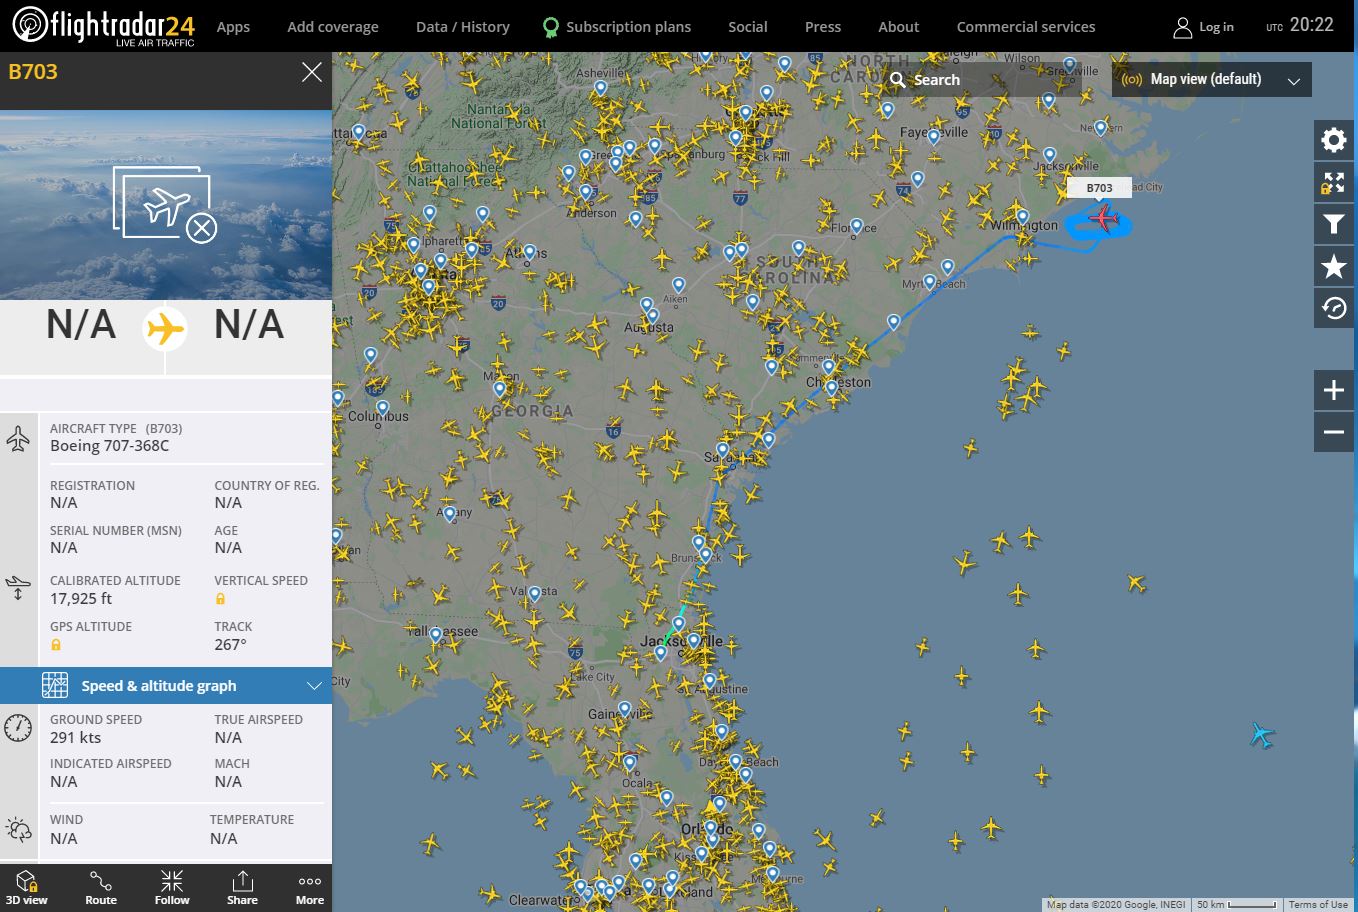Expand Speed & altitude graph section
This screenshot has width=1358, height=912.
click(x=166, y=686)
